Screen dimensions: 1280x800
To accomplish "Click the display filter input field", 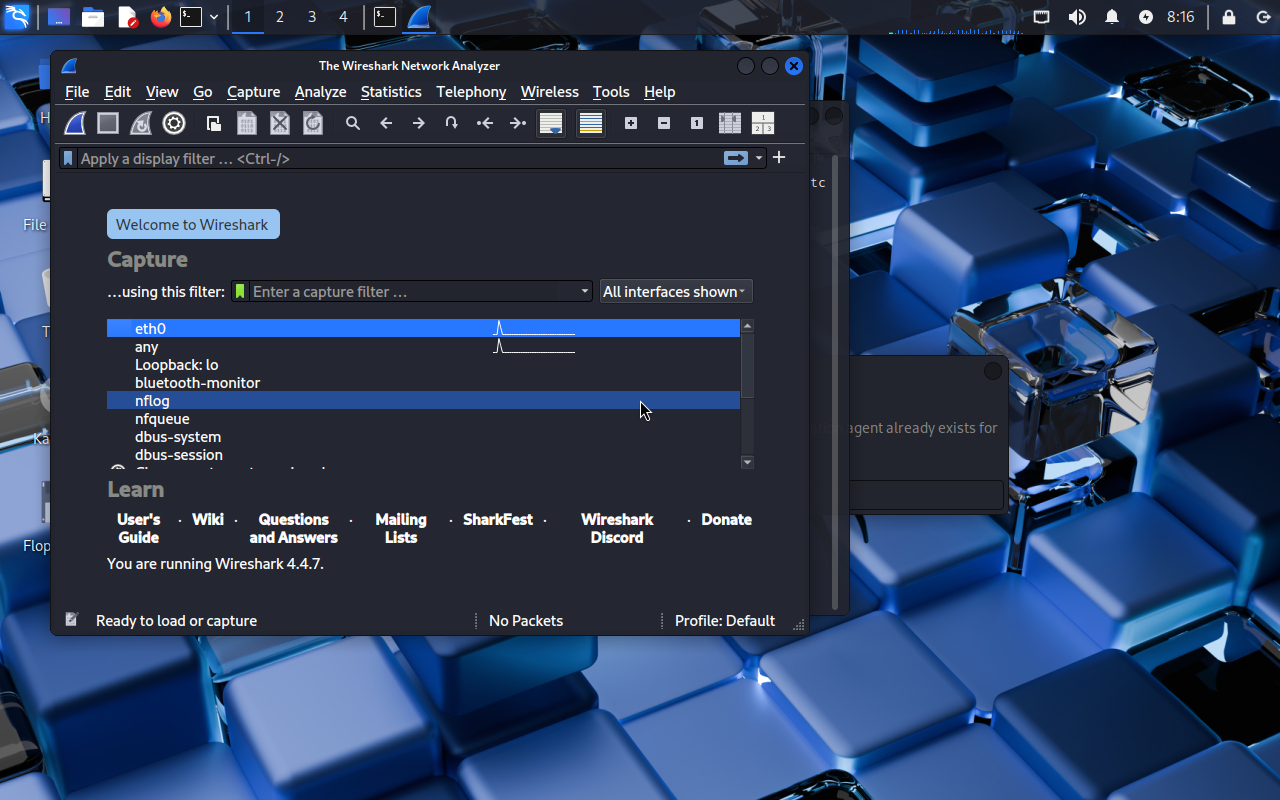I will click(x=398, y=158).
